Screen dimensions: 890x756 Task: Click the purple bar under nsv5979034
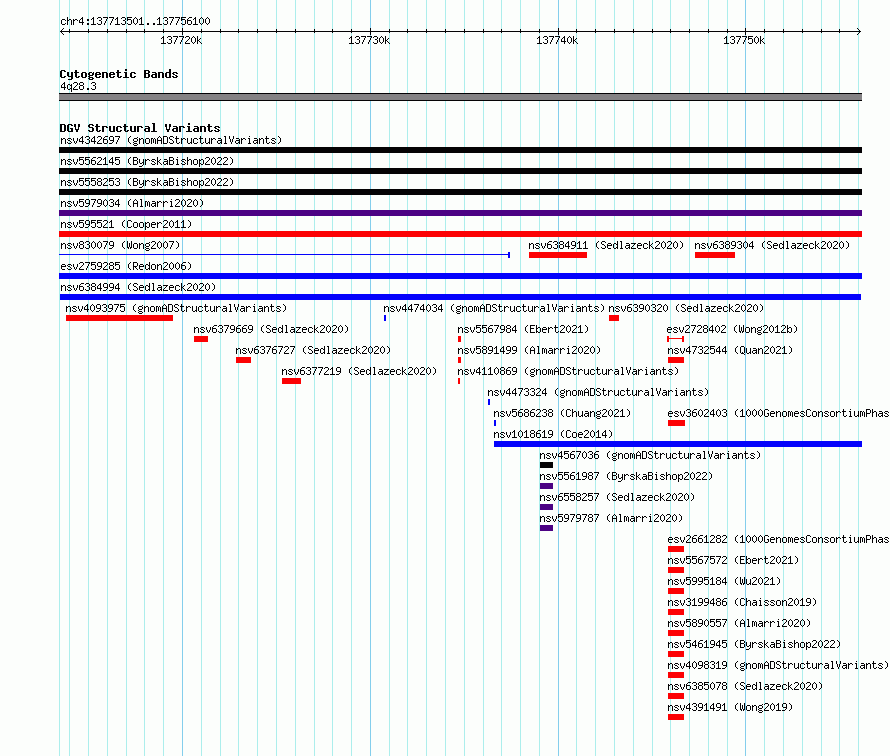coord(460,213)
